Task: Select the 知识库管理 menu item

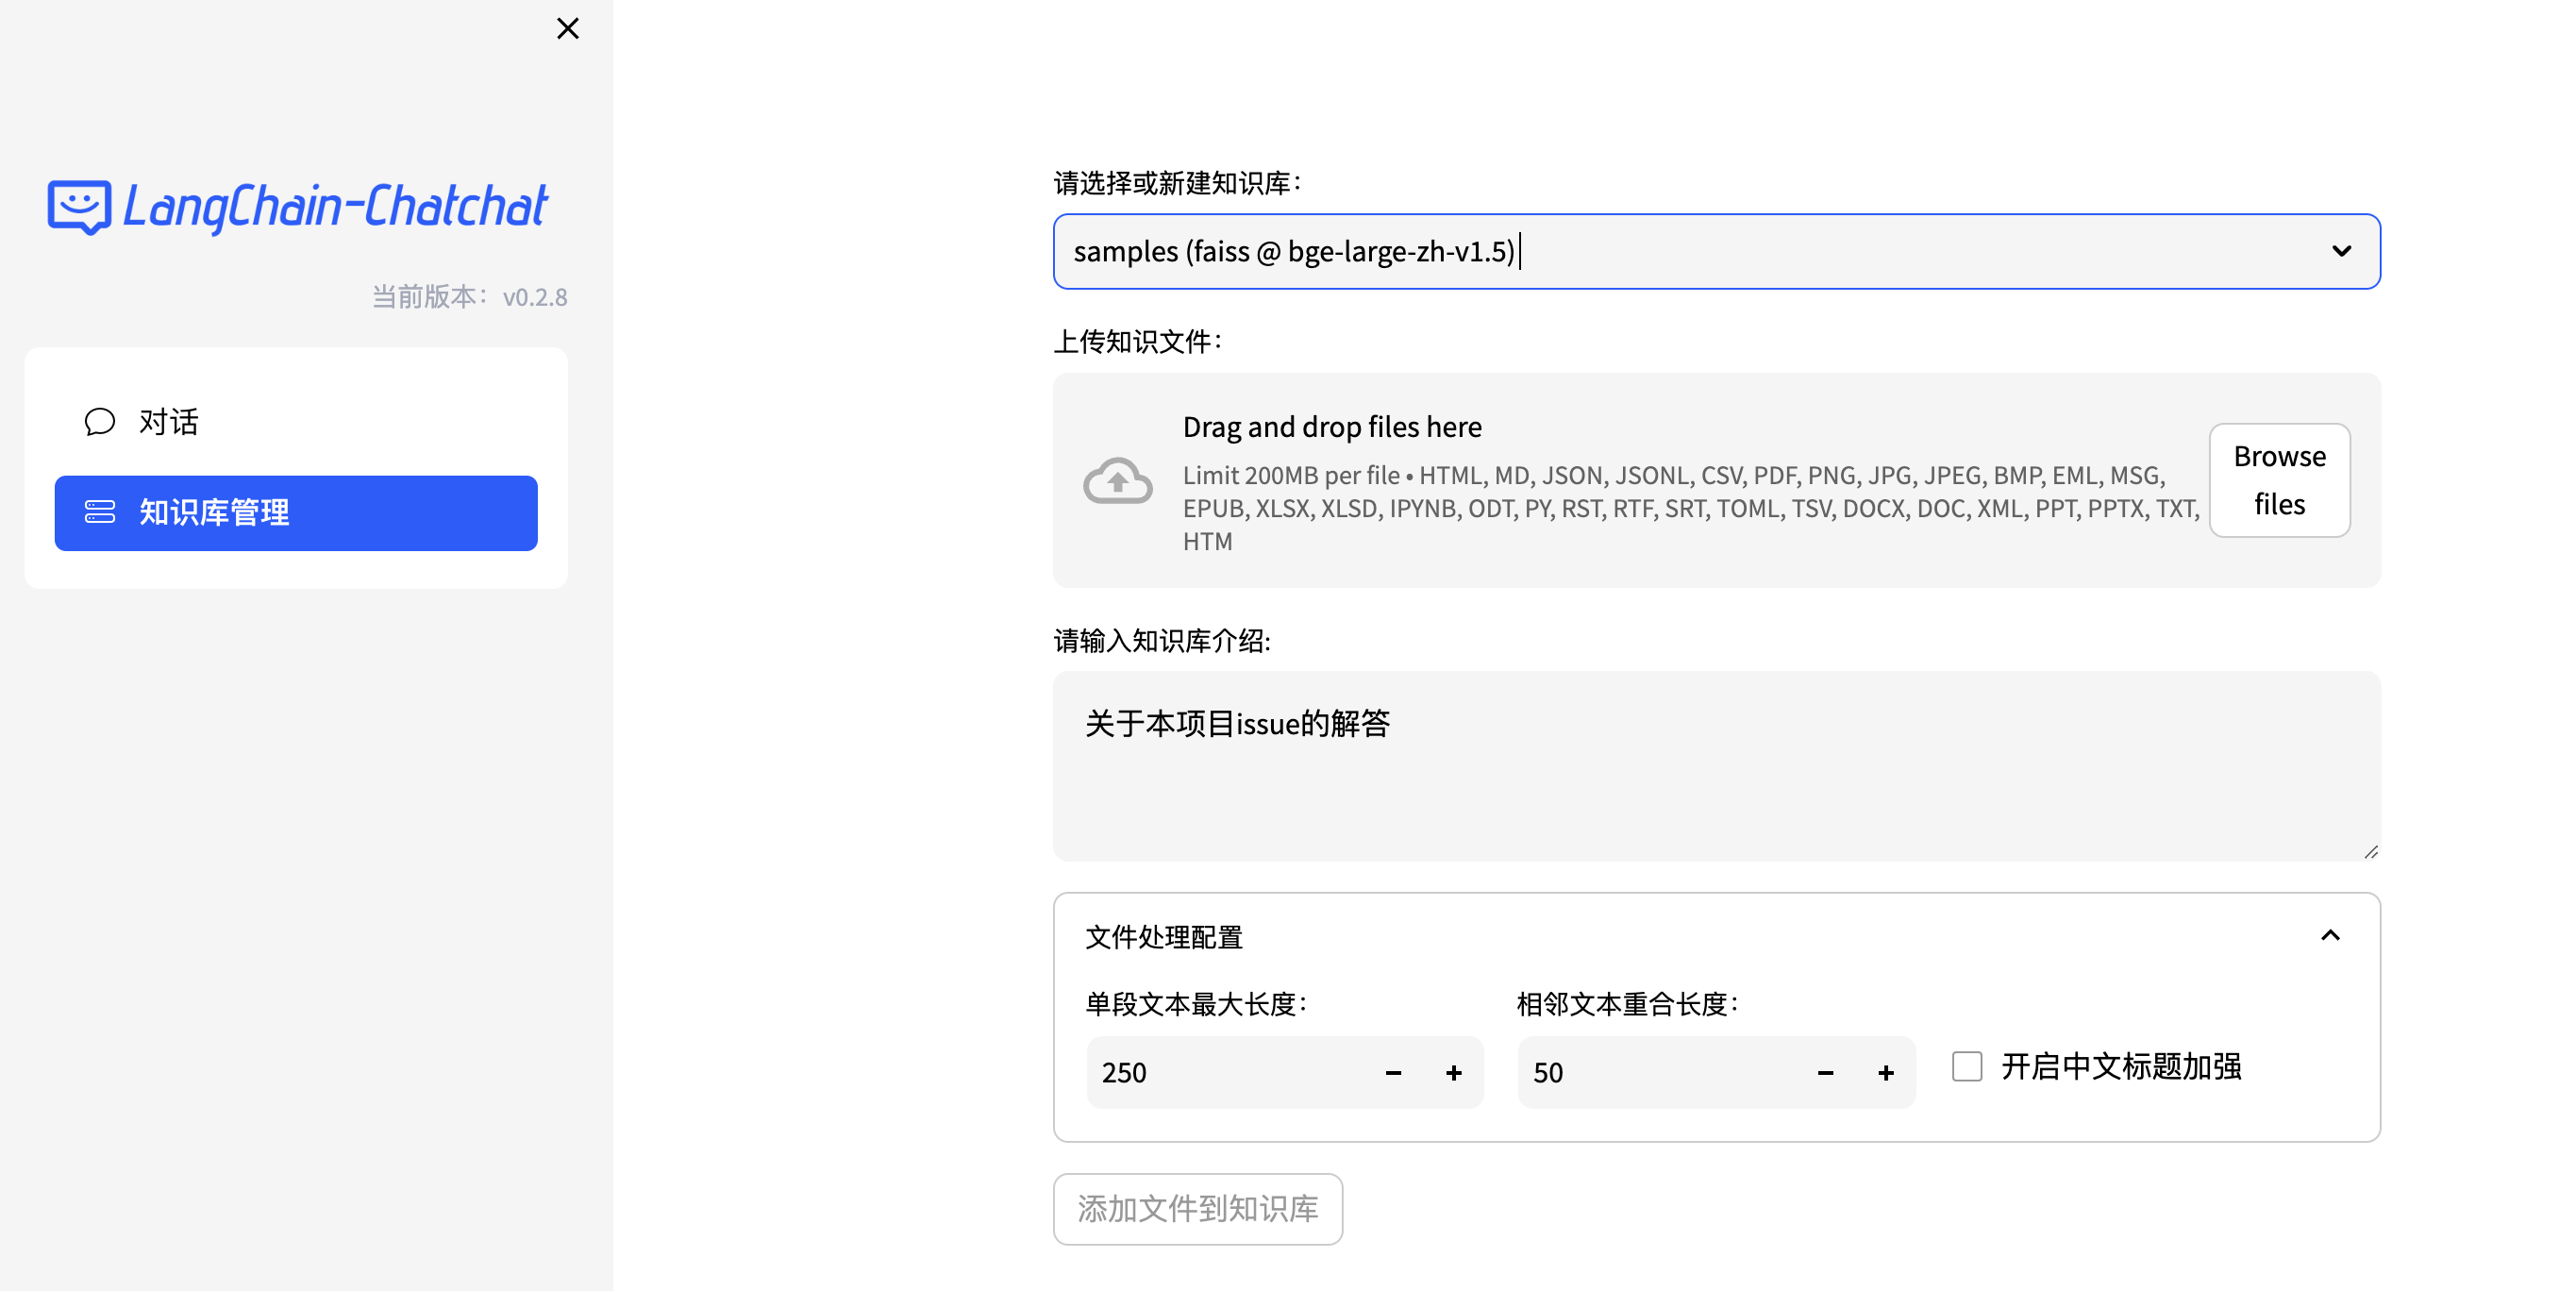Action: (296, 512)
